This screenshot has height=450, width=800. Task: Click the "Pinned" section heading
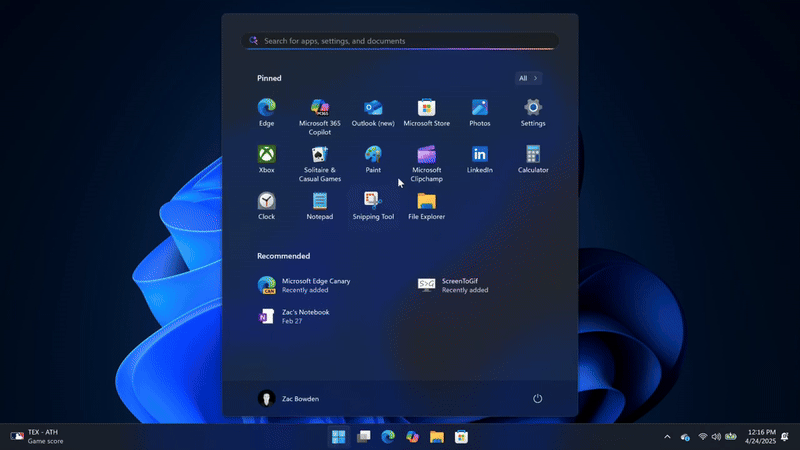pos(269,78)
